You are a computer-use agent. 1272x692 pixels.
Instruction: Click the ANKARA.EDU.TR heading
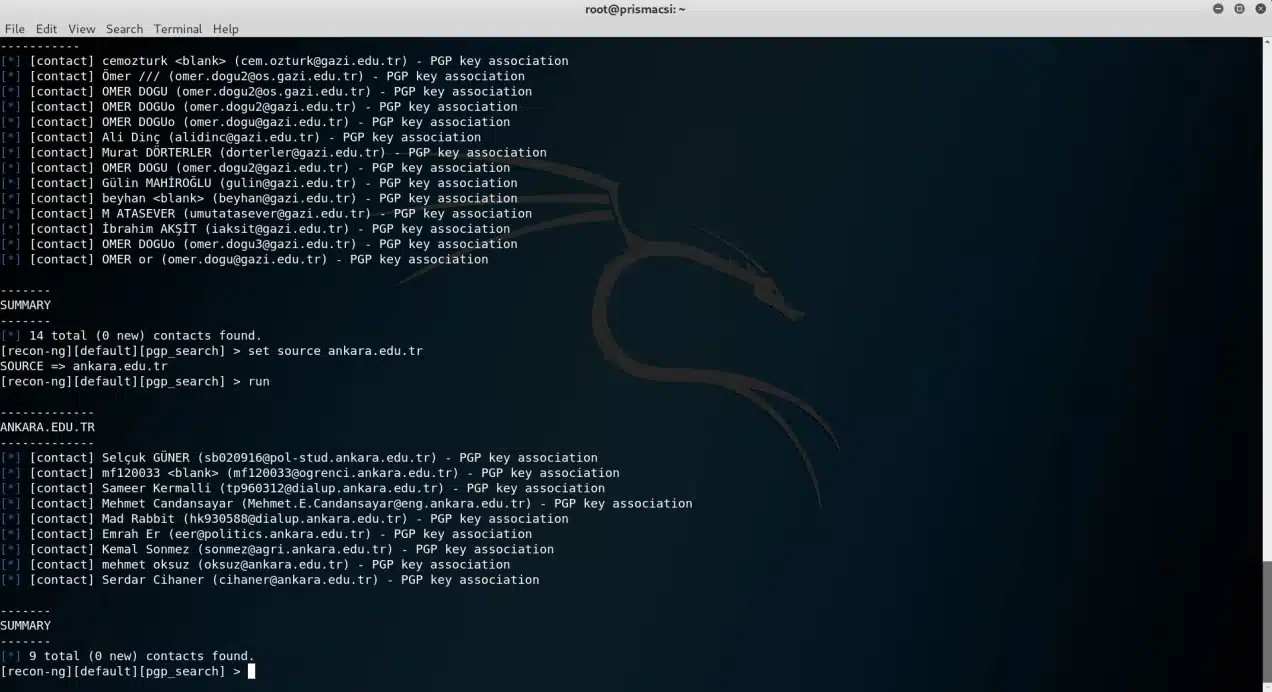point(47,427)
